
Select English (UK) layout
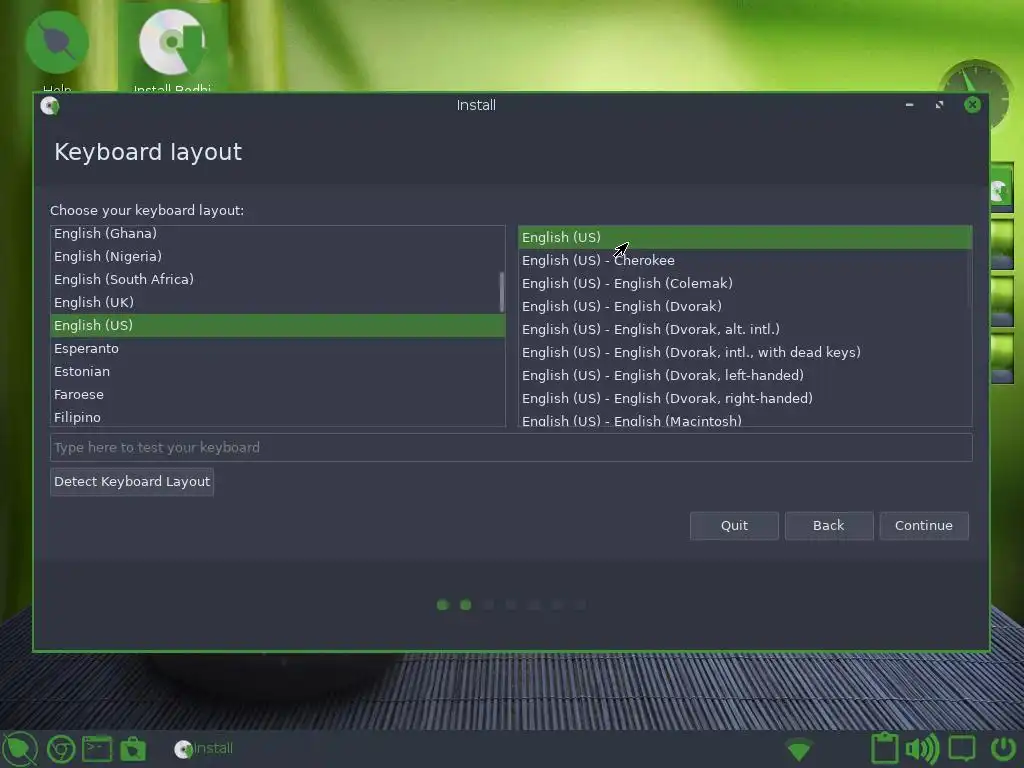tap(278, 302)
